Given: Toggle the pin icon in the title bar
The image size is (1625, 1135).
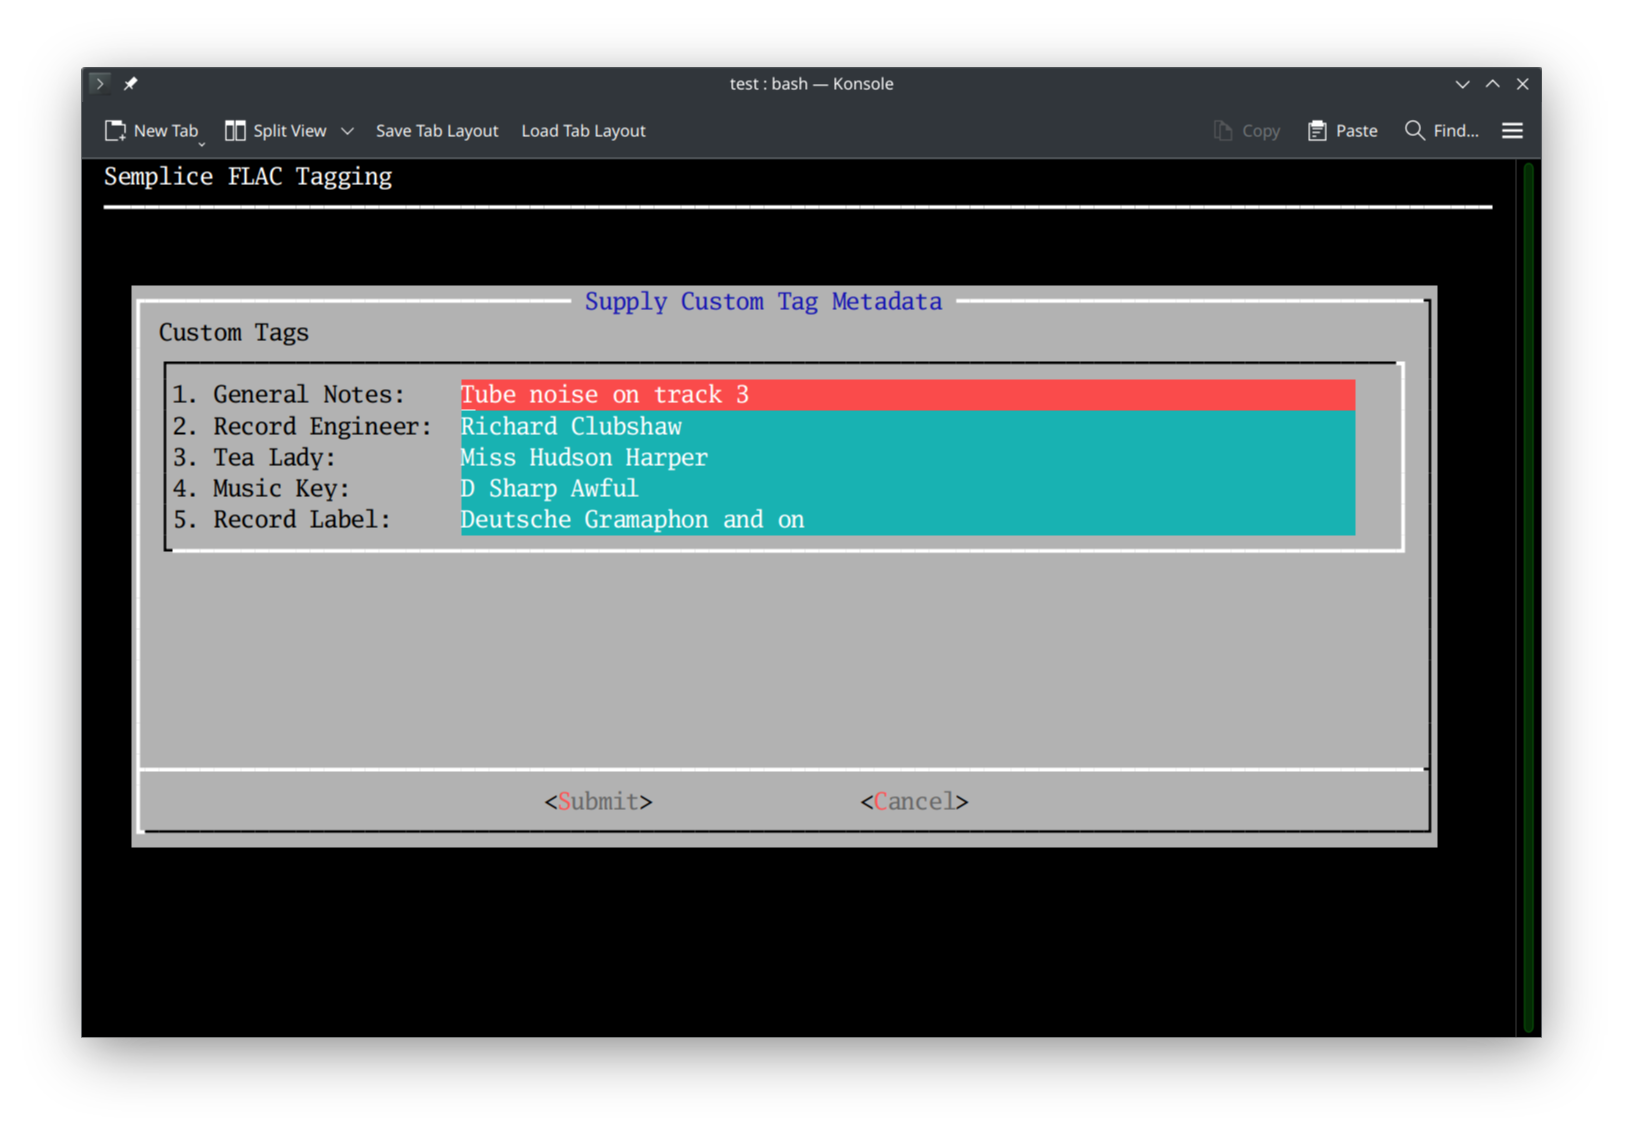Looking at the screenshot, I should coord(131,83).
